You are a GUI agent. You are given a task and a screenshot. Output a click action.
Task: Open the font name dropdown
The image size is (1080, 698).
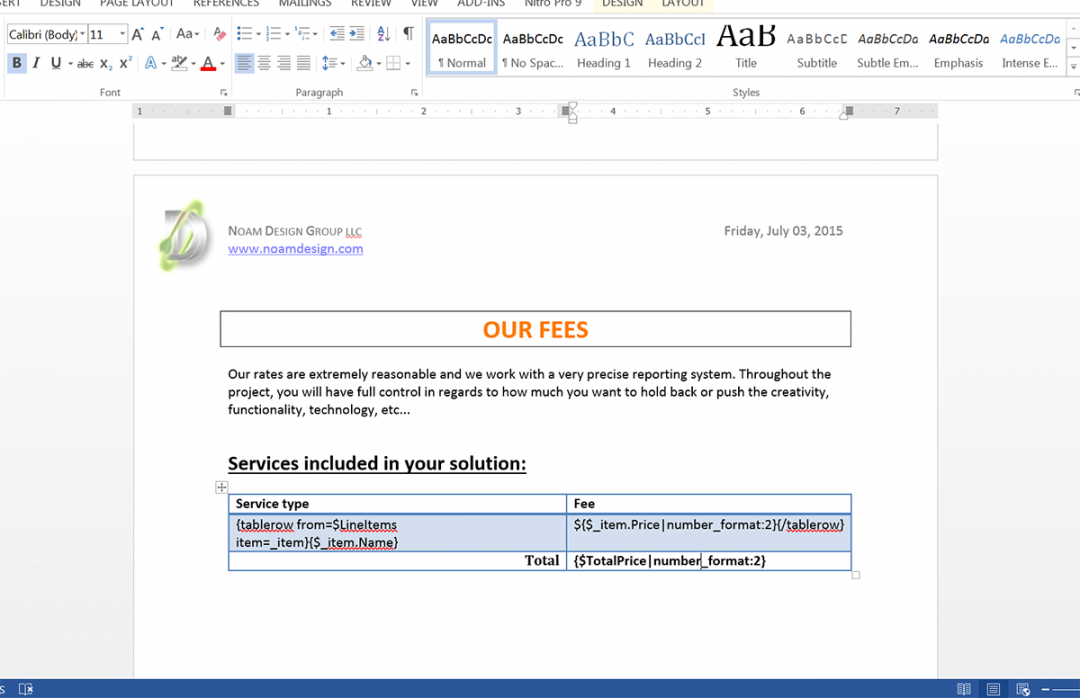(82, 34)
